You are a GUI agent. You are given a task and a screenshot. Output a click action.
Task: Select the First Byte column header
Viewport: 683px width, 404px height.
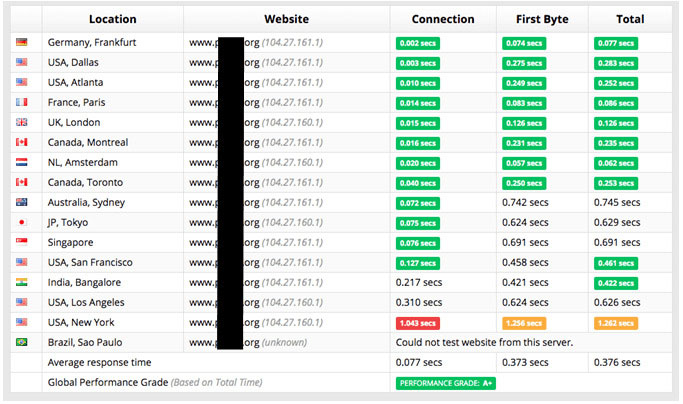point(542,19)
